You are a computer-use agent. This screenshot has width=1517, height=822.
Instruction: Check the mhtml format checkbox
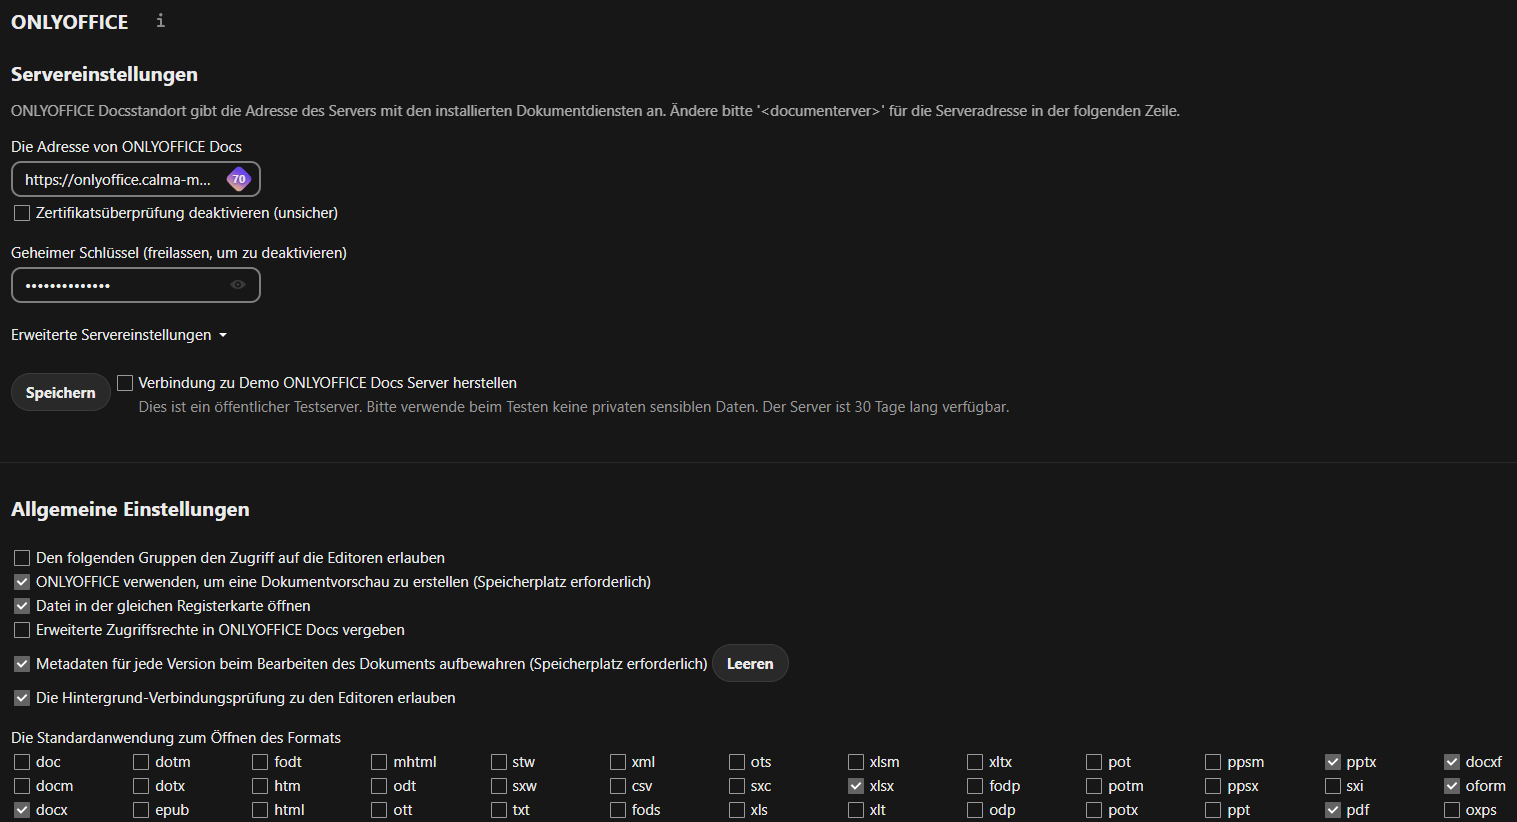(x=379, y=762)
